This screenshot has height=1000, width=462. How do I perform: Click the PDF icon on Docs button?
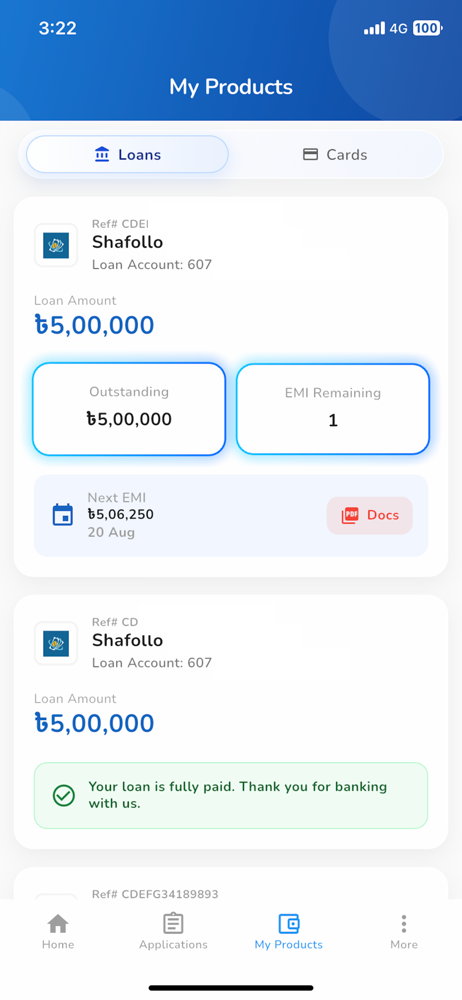pyautogui.click(x=350, y=515)
